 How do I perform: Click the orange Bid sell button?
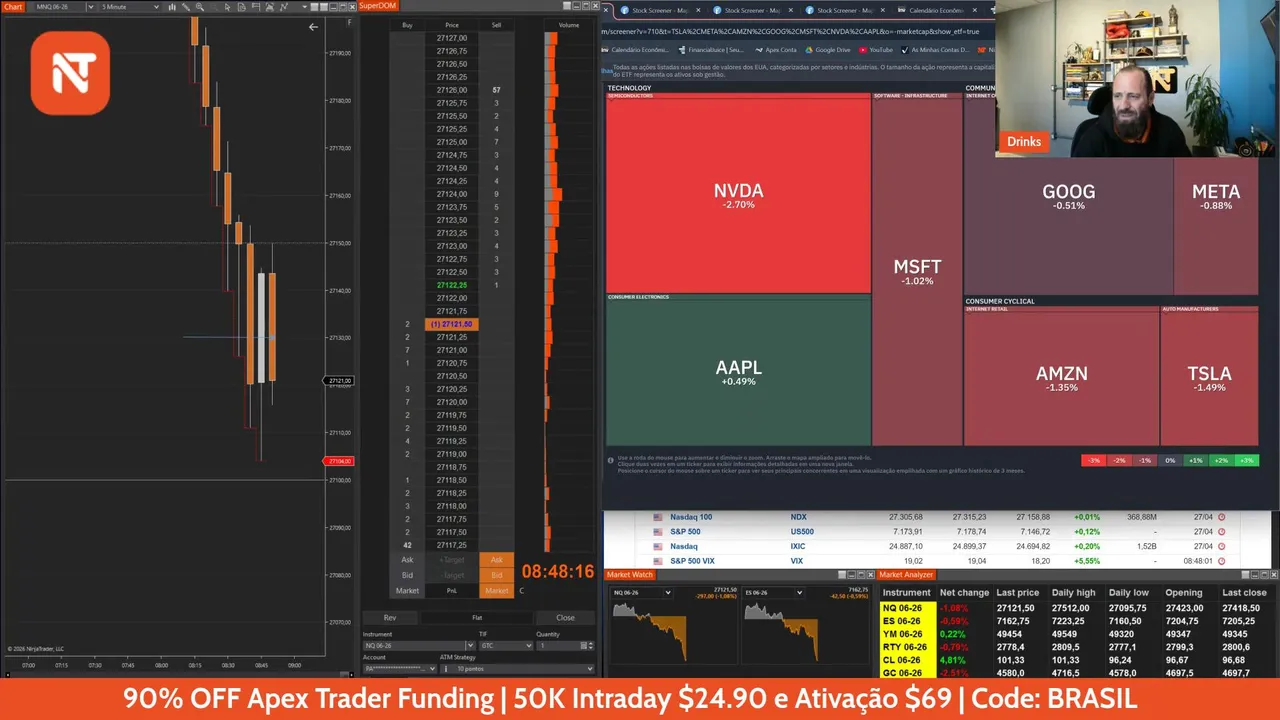point(497,575)
